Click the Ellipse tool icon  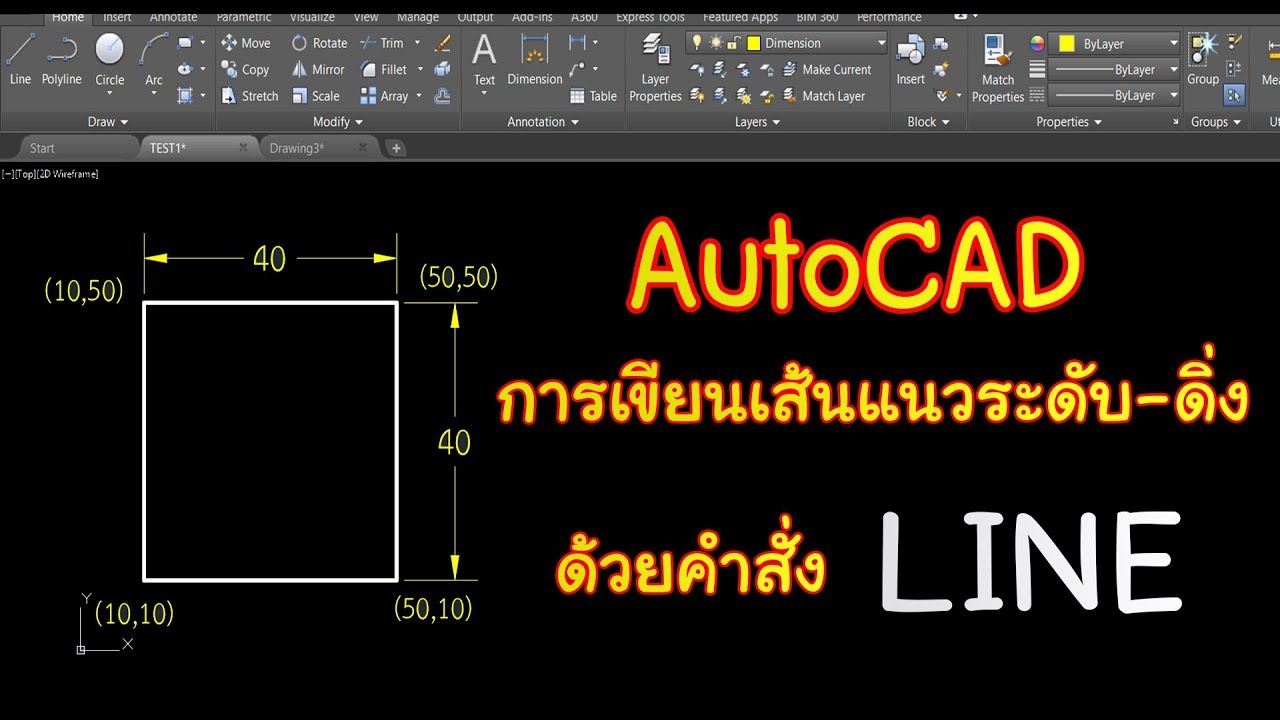pyautogui.click(x=185, y=69)
